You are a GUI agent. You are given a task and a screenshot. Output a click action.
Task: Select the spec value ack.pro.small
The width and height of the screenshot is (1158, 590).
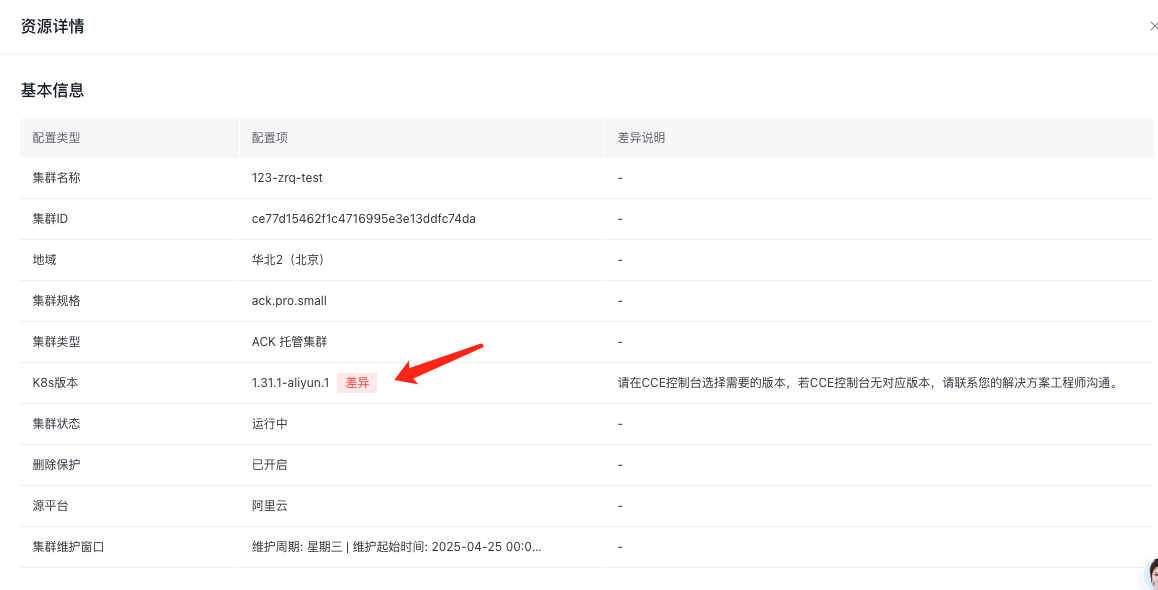[x=289, y=301]
